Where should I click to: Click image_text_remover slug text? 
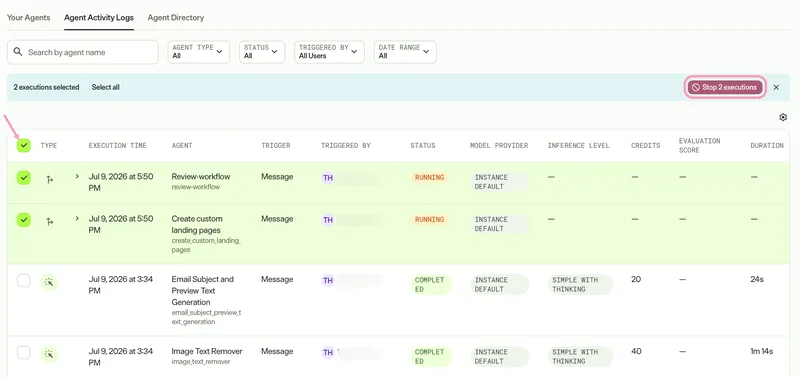[x=201, y=362]
